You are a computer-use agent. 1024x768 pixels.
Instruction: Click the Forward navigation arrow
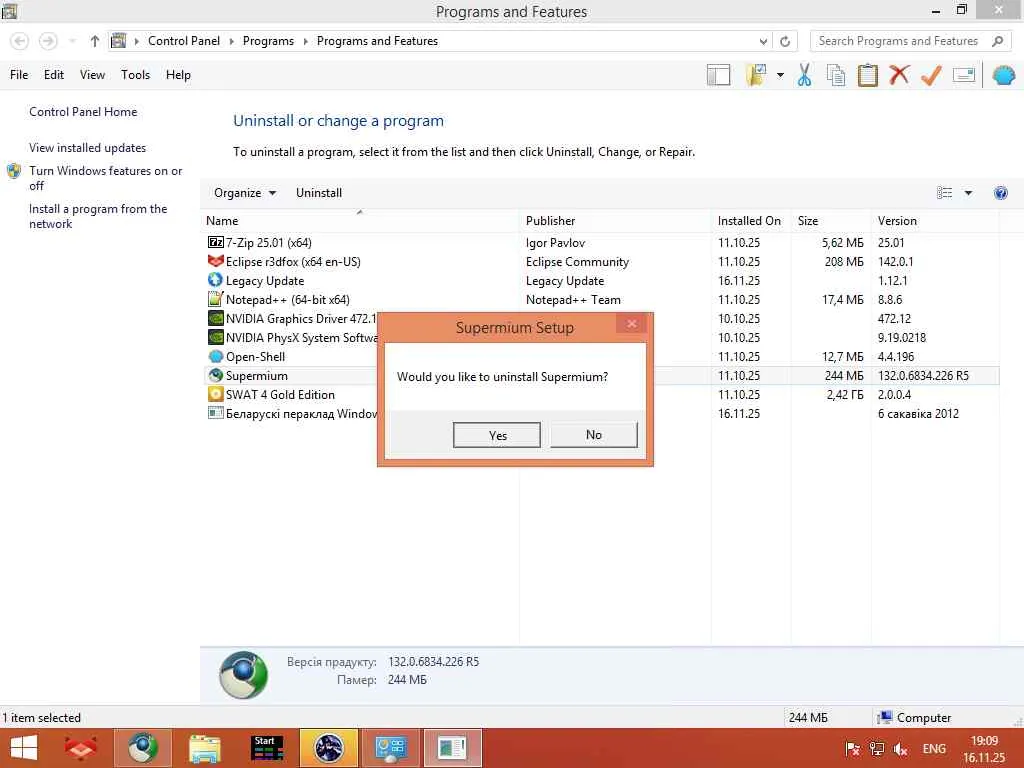(x=48, y=41)
